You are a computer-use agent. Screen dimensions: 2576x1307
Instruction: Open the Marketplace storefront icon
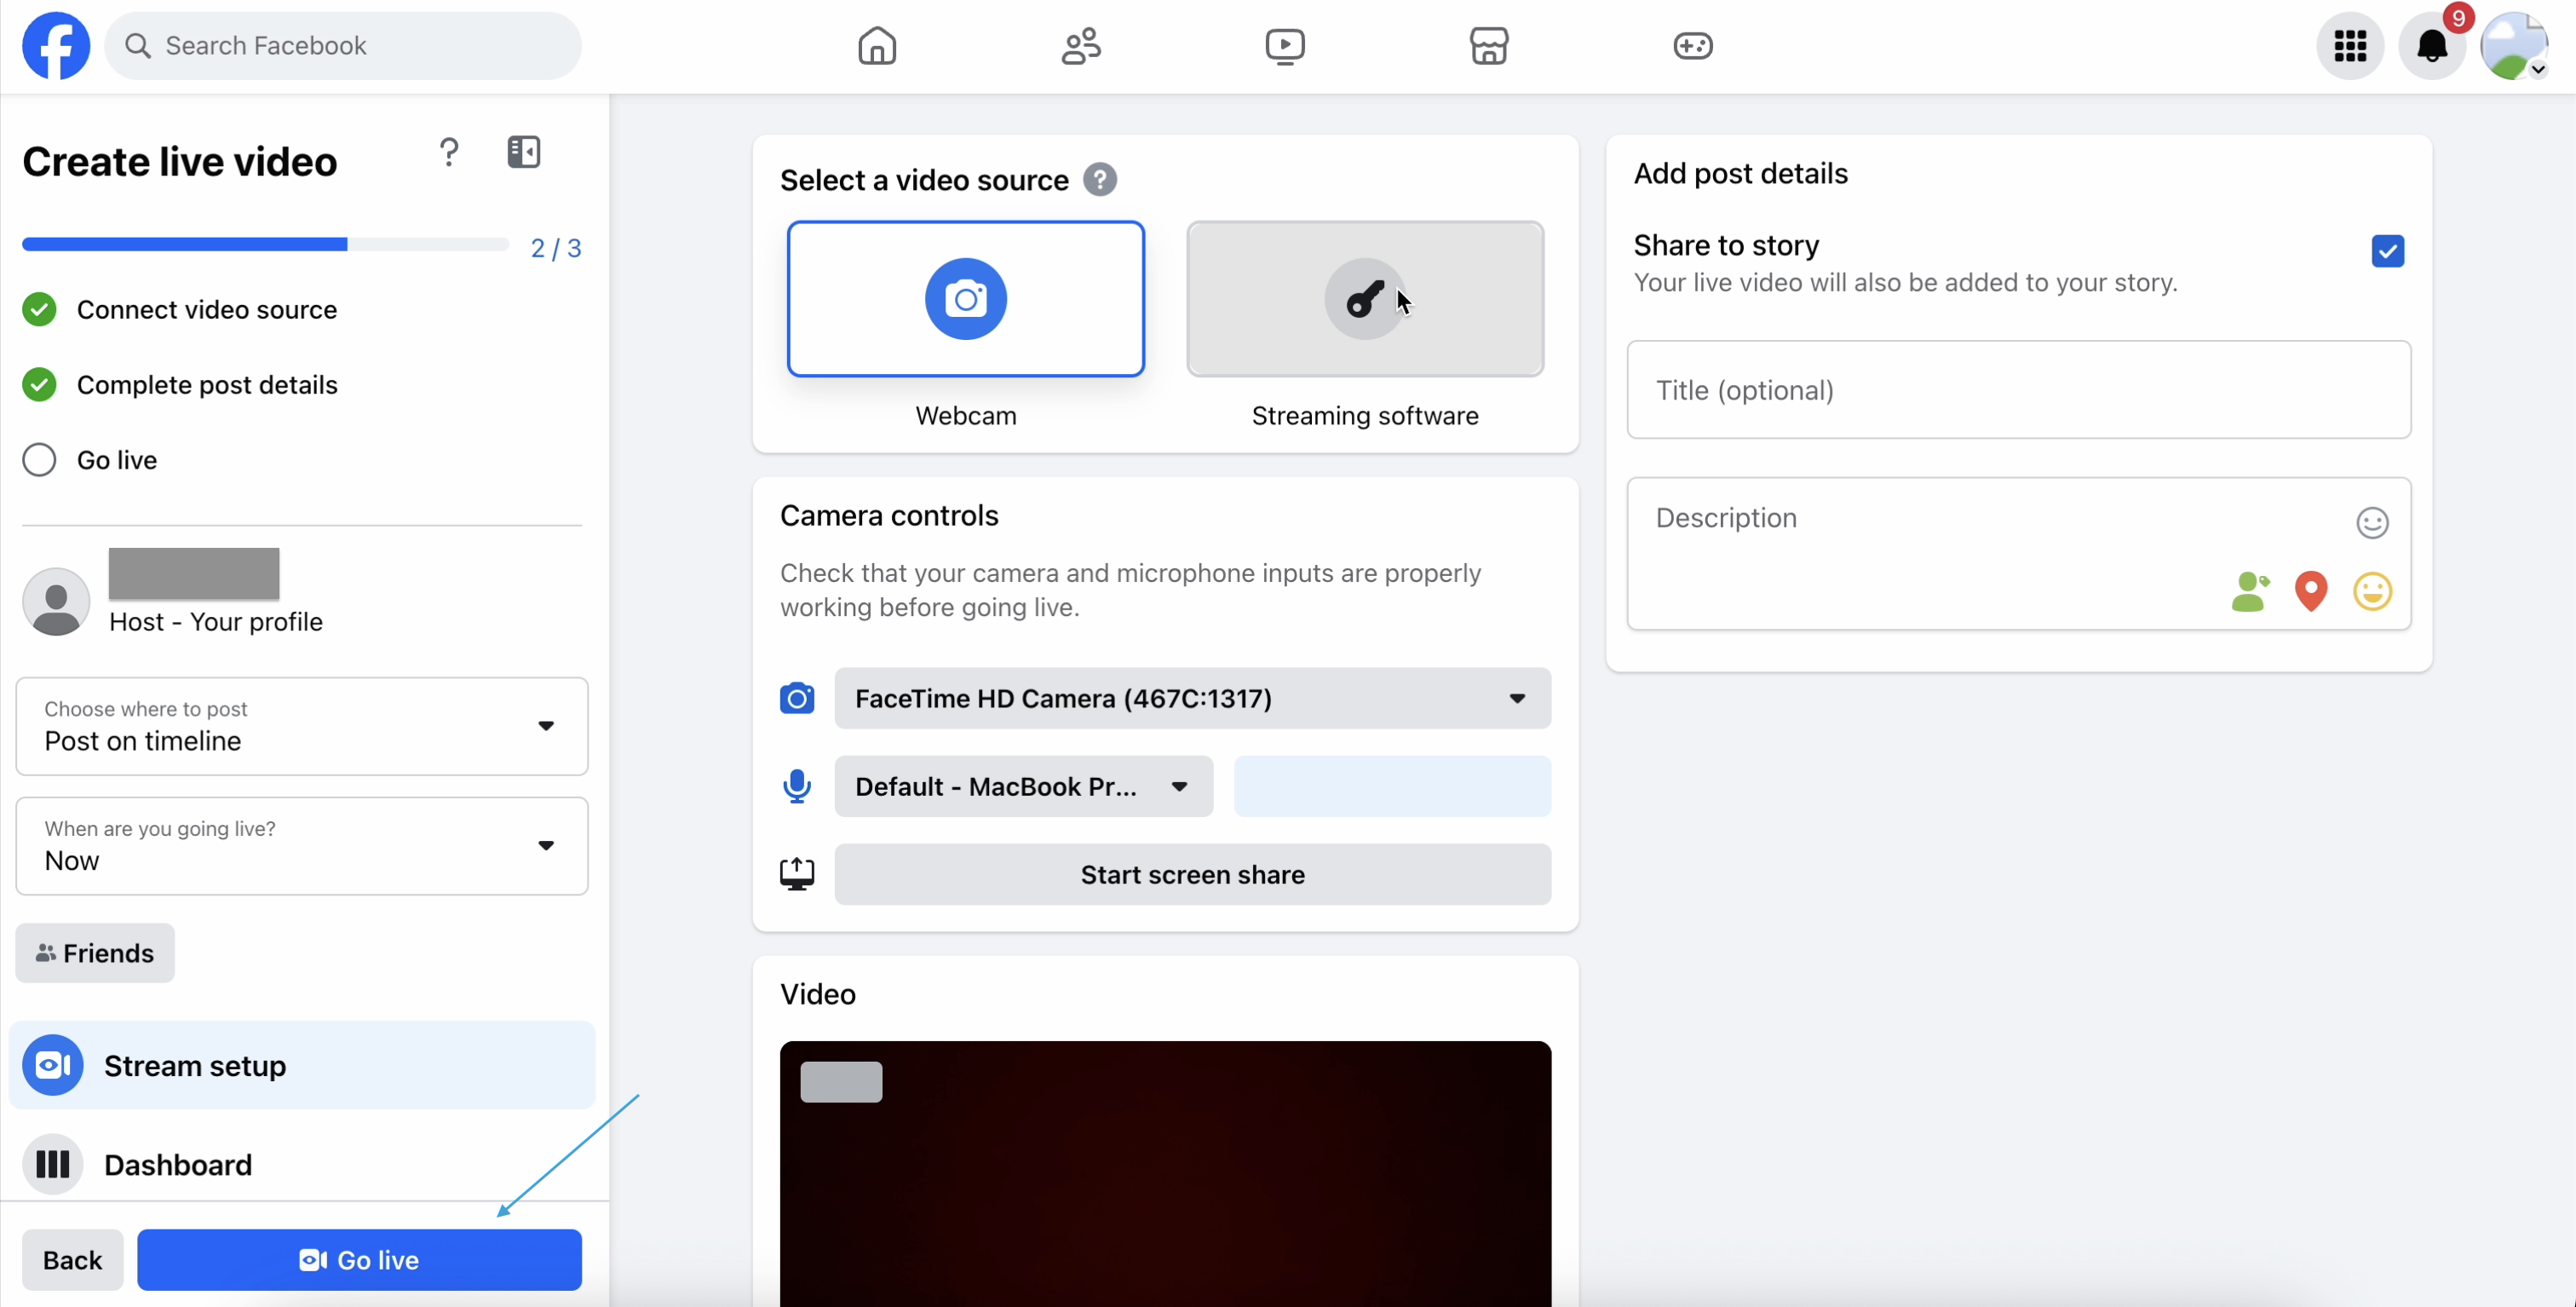[1488, 46]
